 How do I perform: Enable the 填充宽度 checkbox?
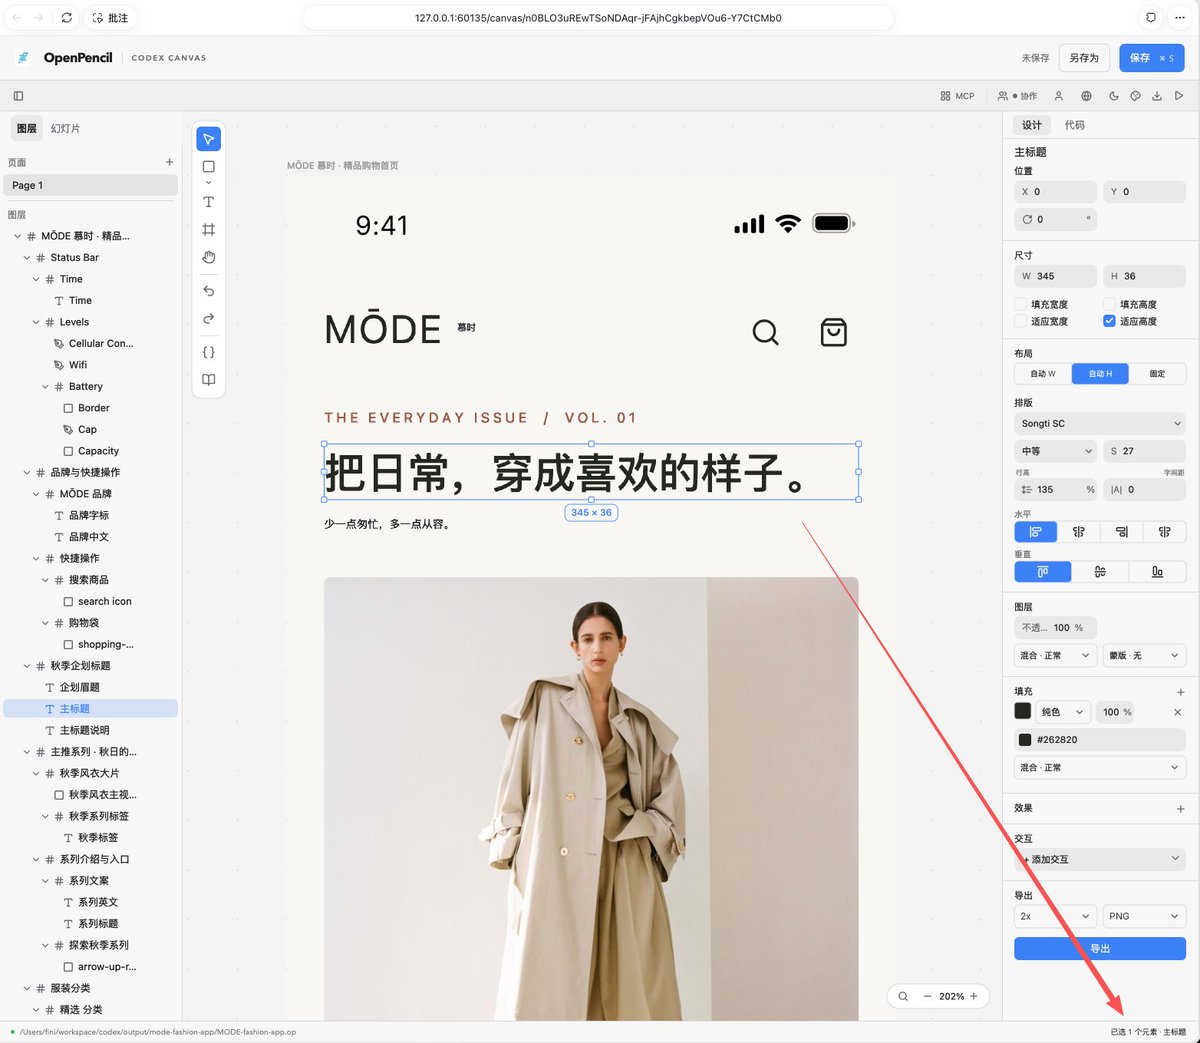(1021, 304)
